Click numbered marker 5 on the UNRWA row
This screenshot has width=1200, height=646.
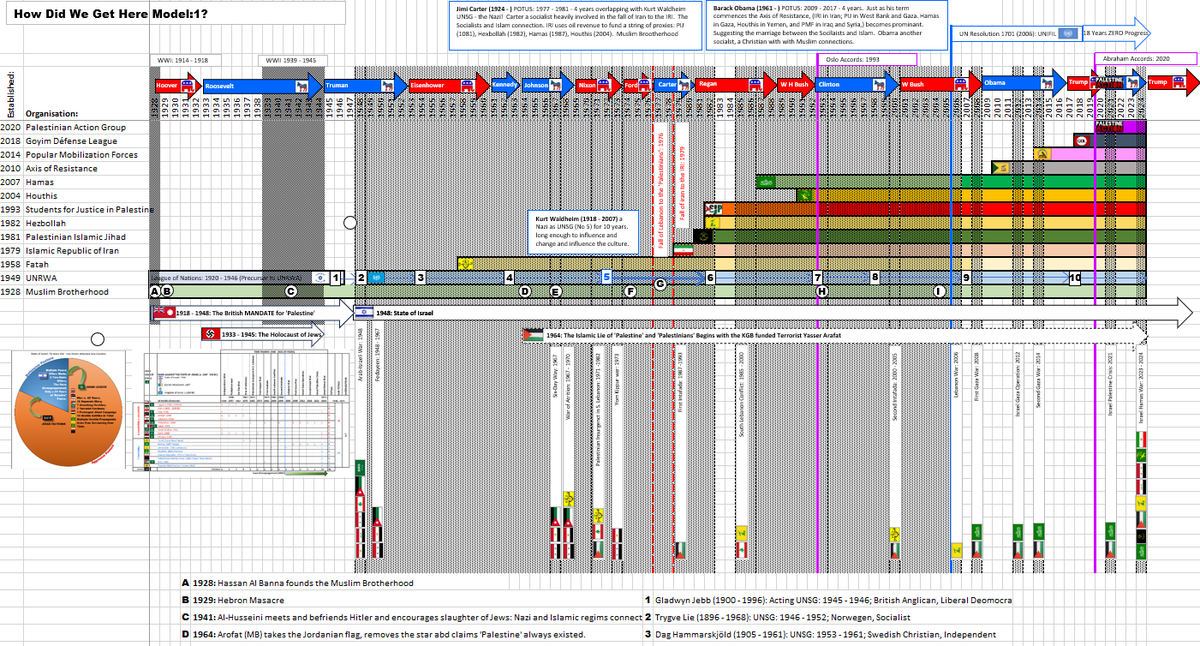[607, 276]
